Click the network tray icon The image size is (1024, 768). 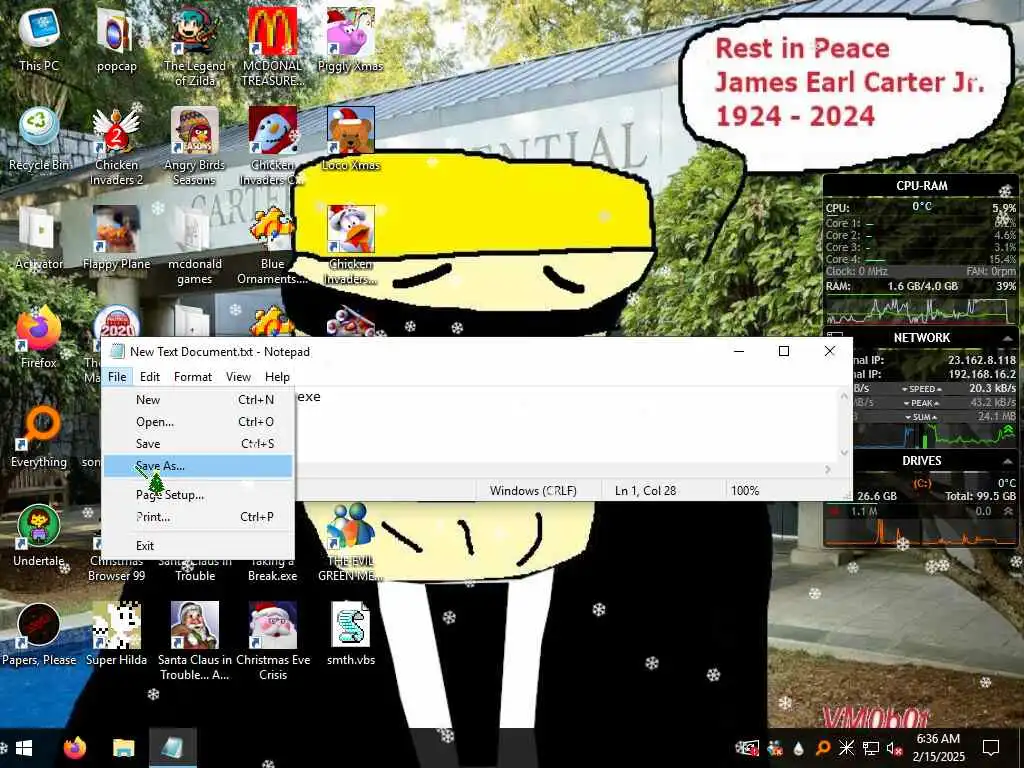click(871, 748)
